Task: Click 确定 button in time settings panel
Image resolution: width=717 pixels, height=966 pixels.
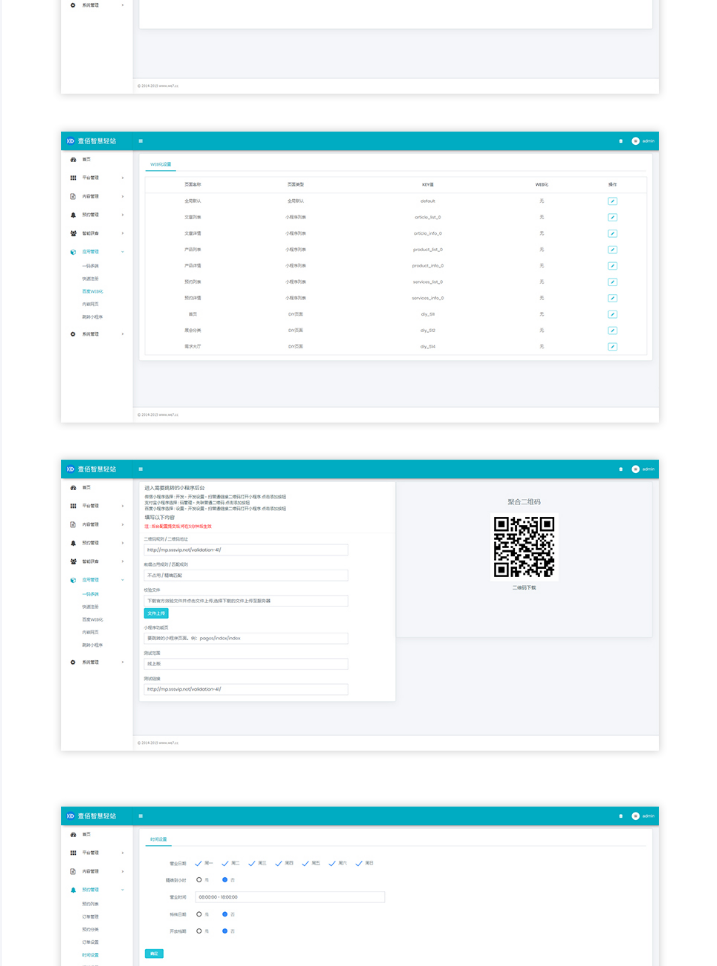Action: [x=154, y=954]
